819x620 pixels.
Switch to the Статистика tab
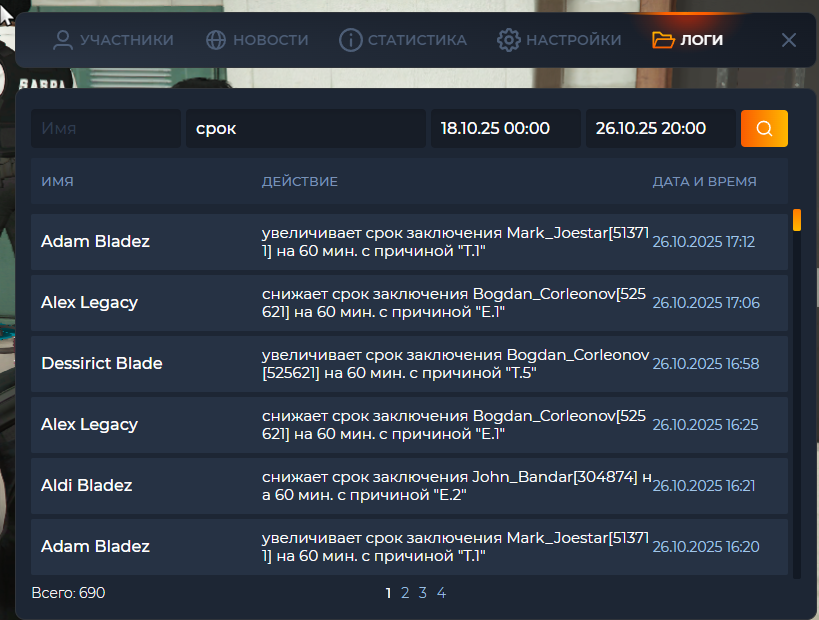click(416, 40)
